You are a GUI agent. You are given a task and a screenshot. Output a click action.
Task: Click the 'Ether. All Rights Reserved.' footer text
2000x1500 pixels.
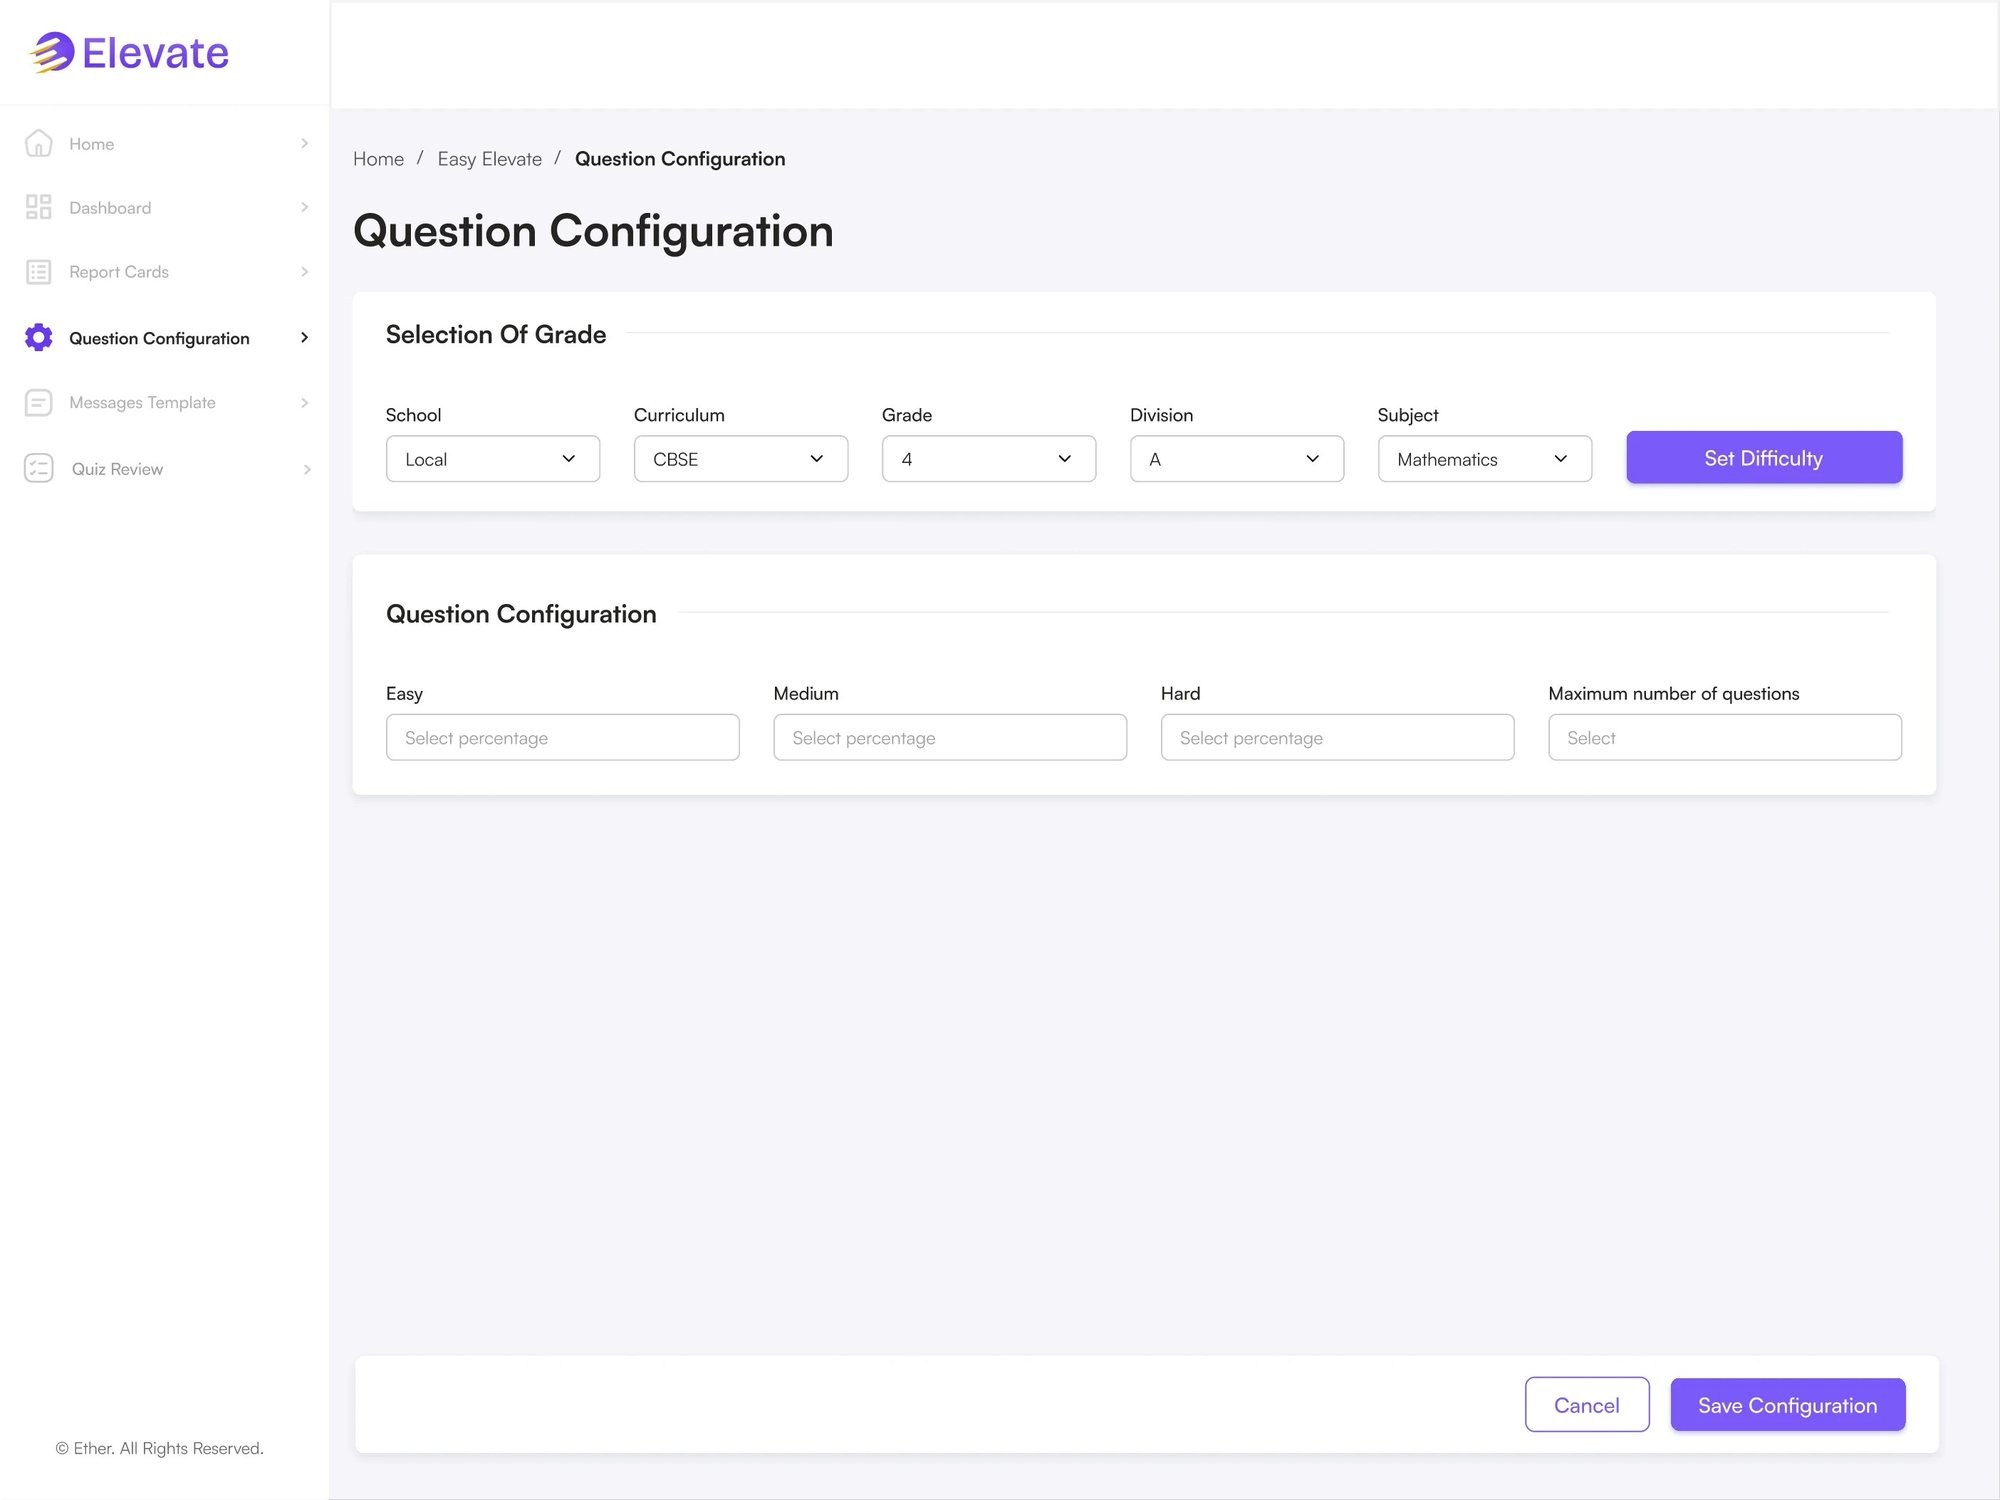160,1448
